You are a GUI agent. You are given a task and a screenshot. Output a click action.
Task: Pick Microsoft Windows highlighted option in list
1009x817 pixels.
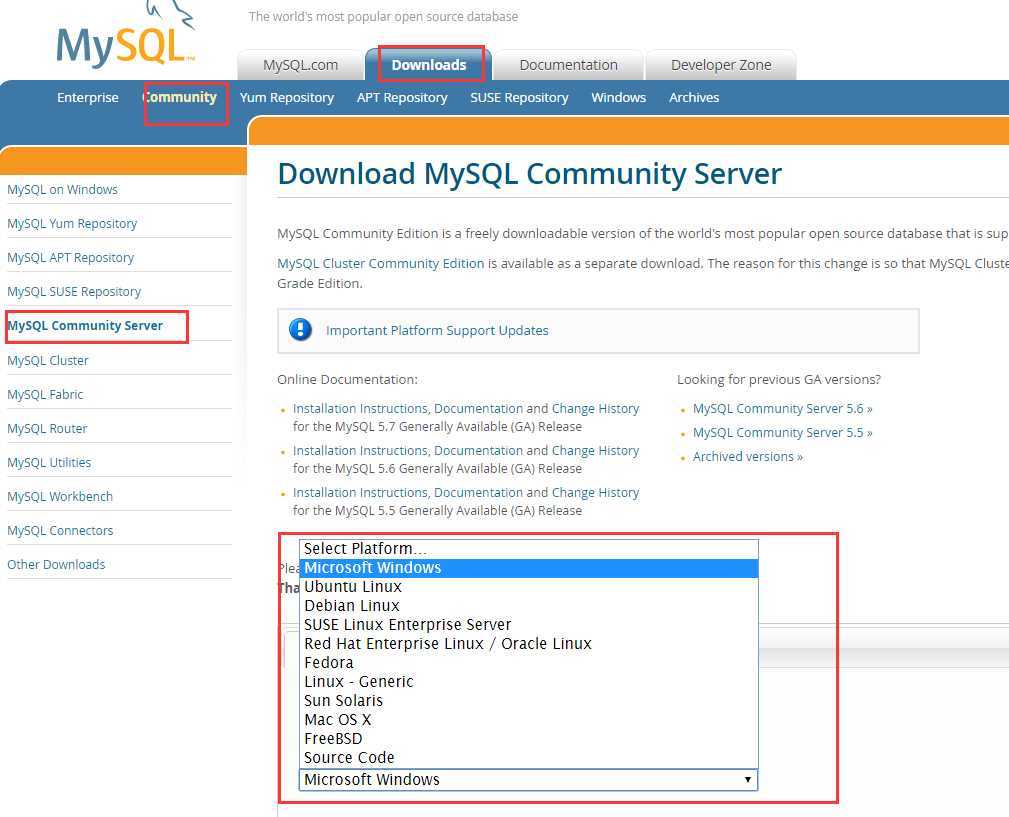[x=529, y=568]
